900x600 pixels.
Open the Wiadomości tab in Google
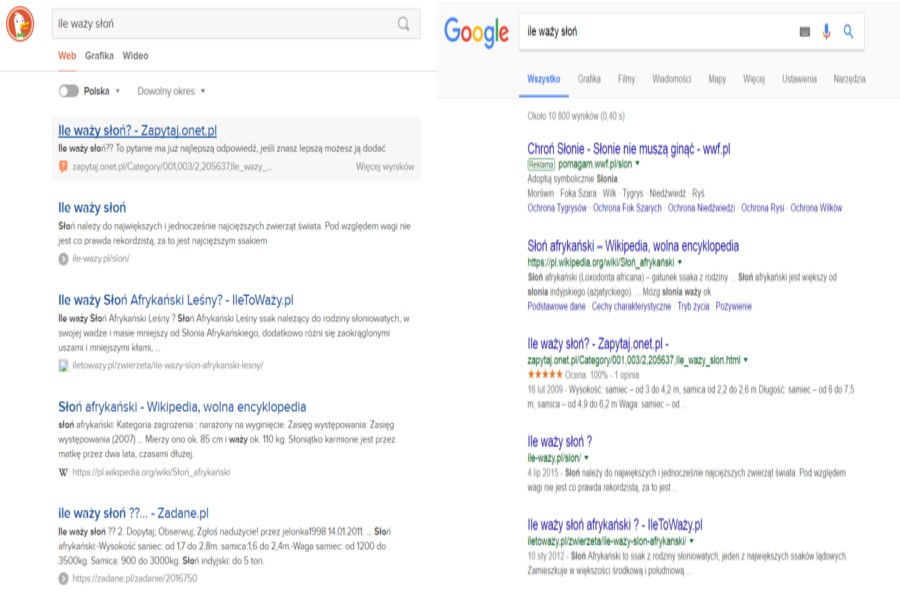coord(671,79)
